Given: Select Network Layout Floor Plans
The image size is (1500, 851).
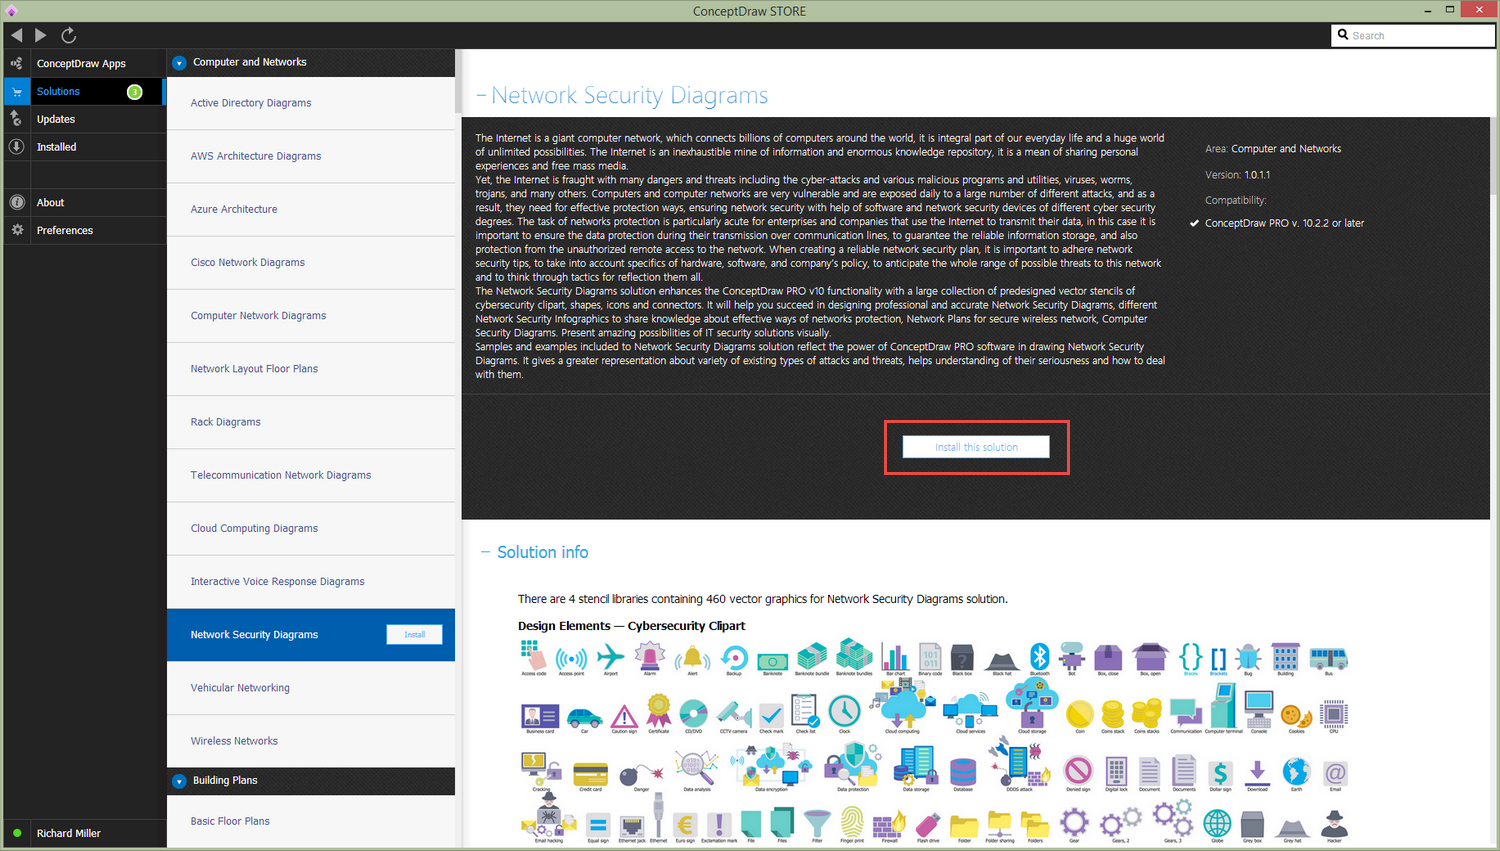Looking at the screenshot, I should (x=311, y=369).
